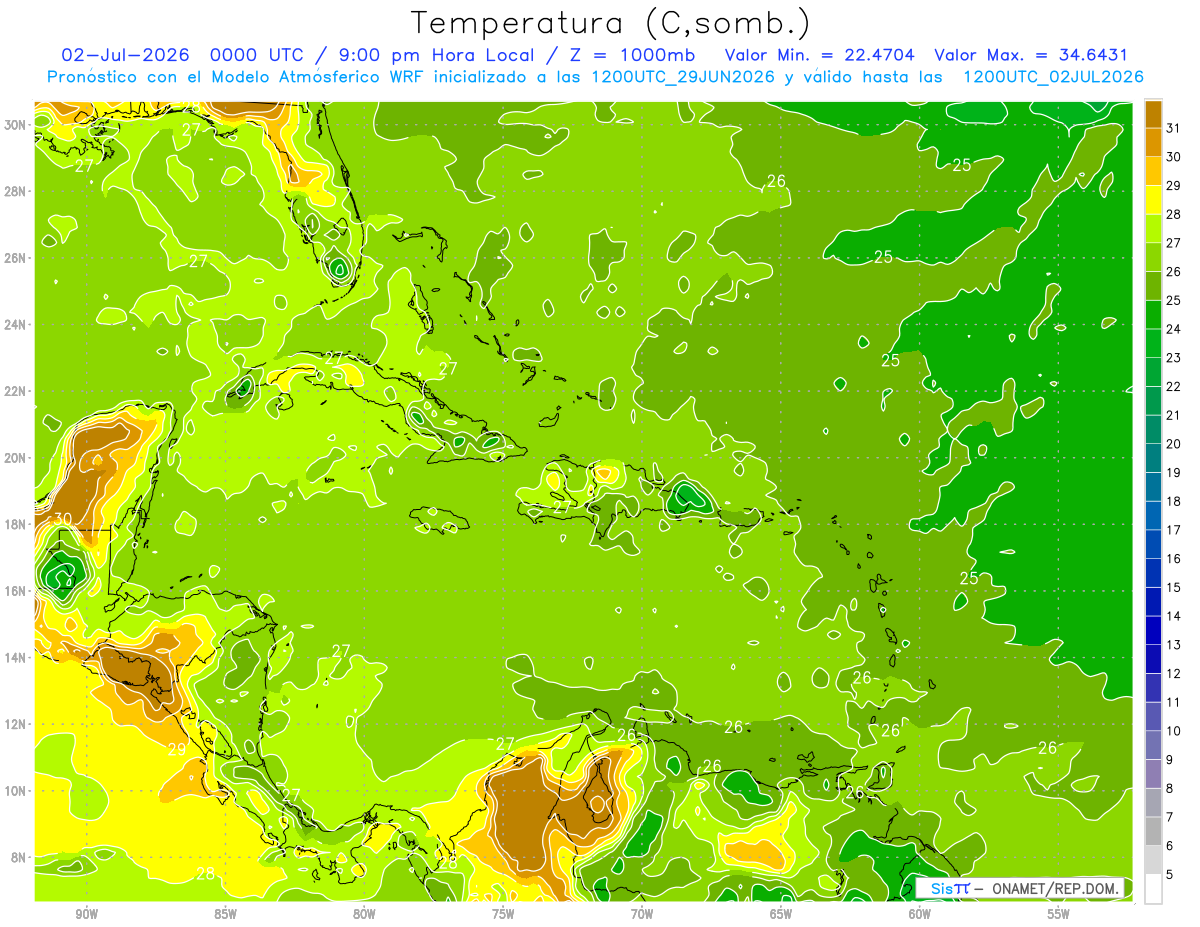
Task: Select the "02-Jul-2026" date text in the header
Action: pos(126,54)
